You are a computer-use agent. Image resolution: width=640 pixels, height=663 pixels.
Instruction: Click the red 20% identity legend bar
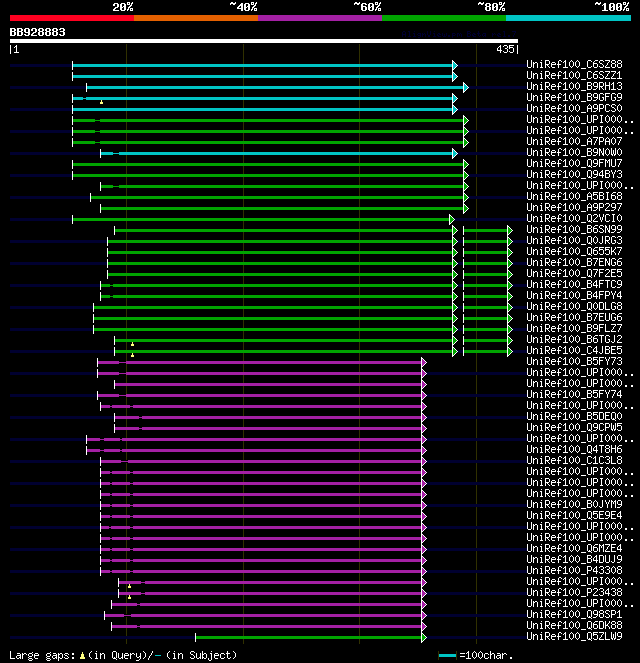[x=72, y=18]
